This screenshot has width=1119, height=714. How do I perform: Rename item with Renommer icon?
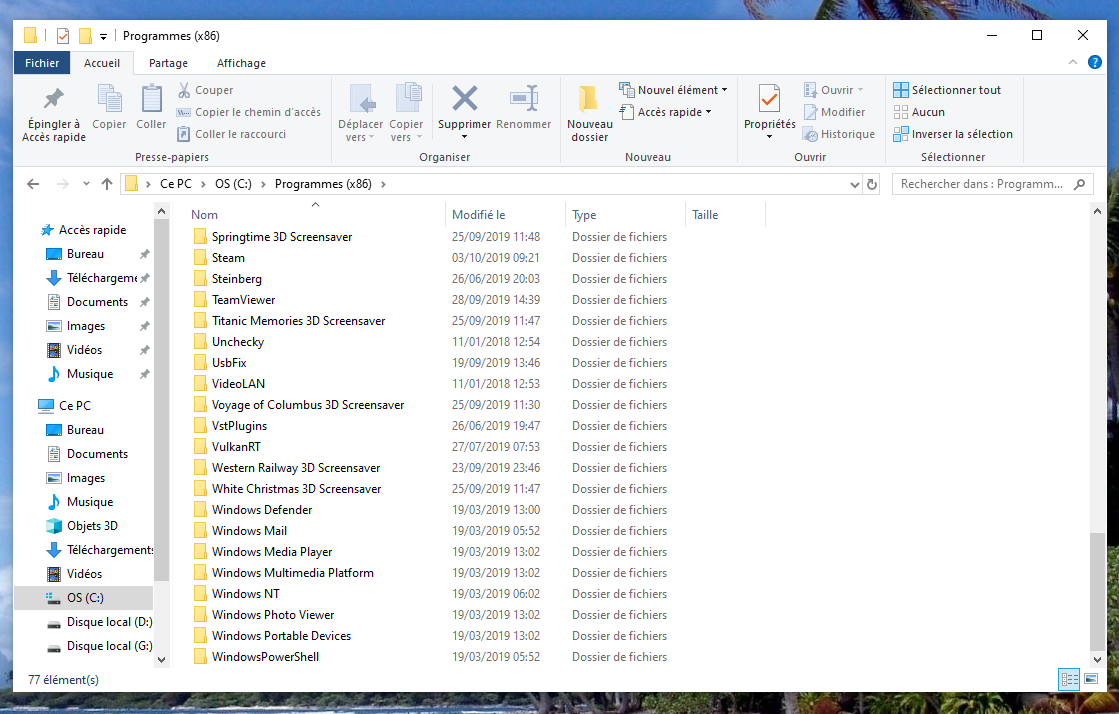click(x=524, y=100)
